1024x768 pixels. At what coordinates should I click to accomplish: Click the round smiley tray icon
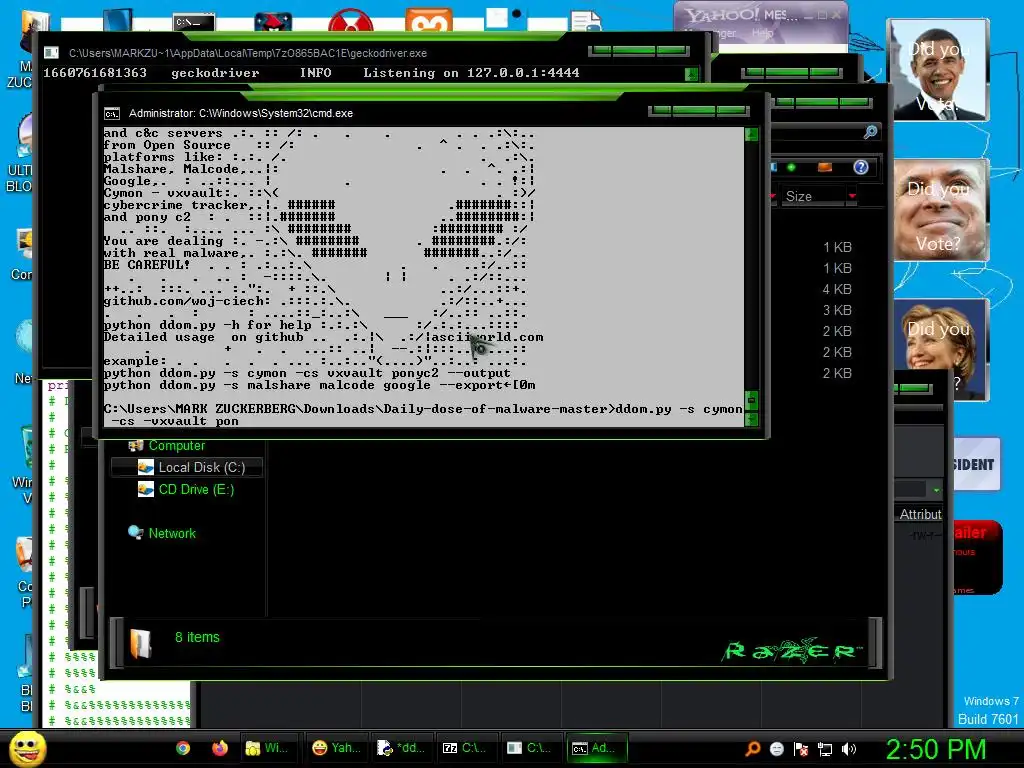pyautogui.click(x=776, y=749)
